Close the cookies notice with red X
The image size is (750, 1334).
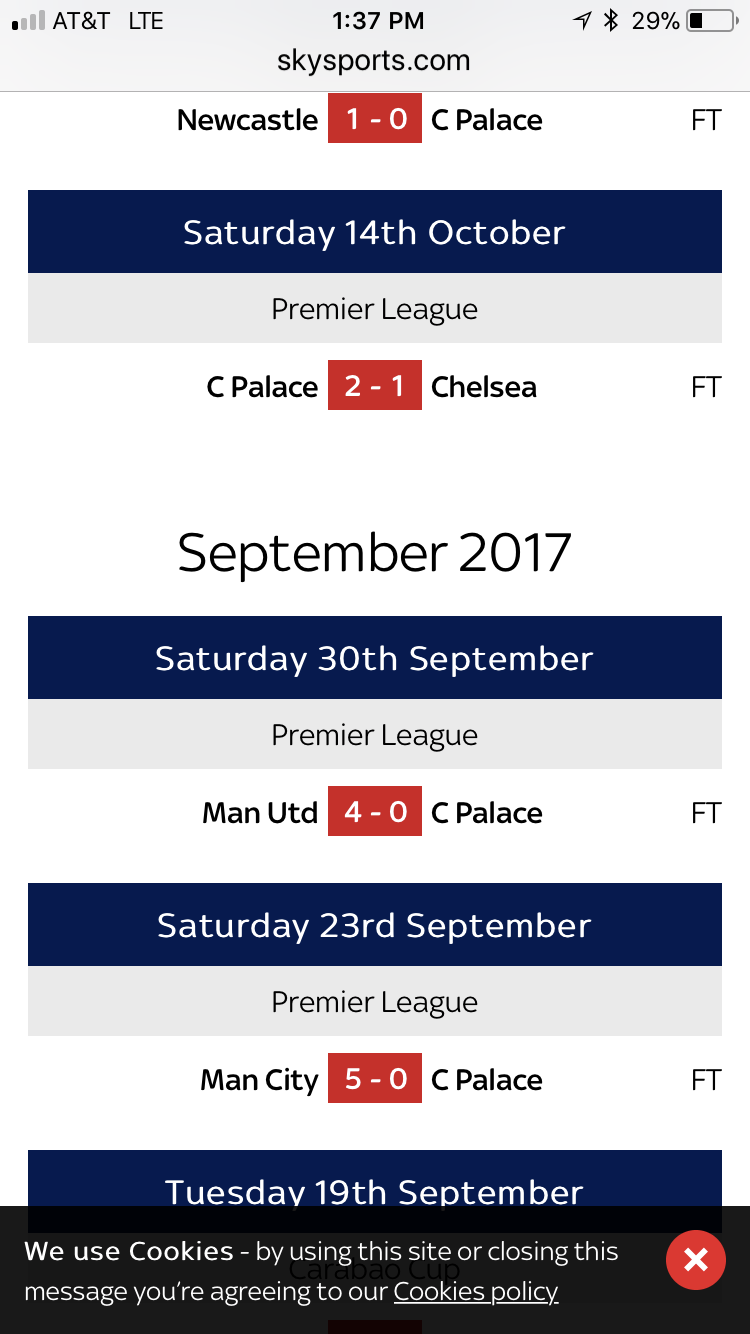[x=695, y=1259]
